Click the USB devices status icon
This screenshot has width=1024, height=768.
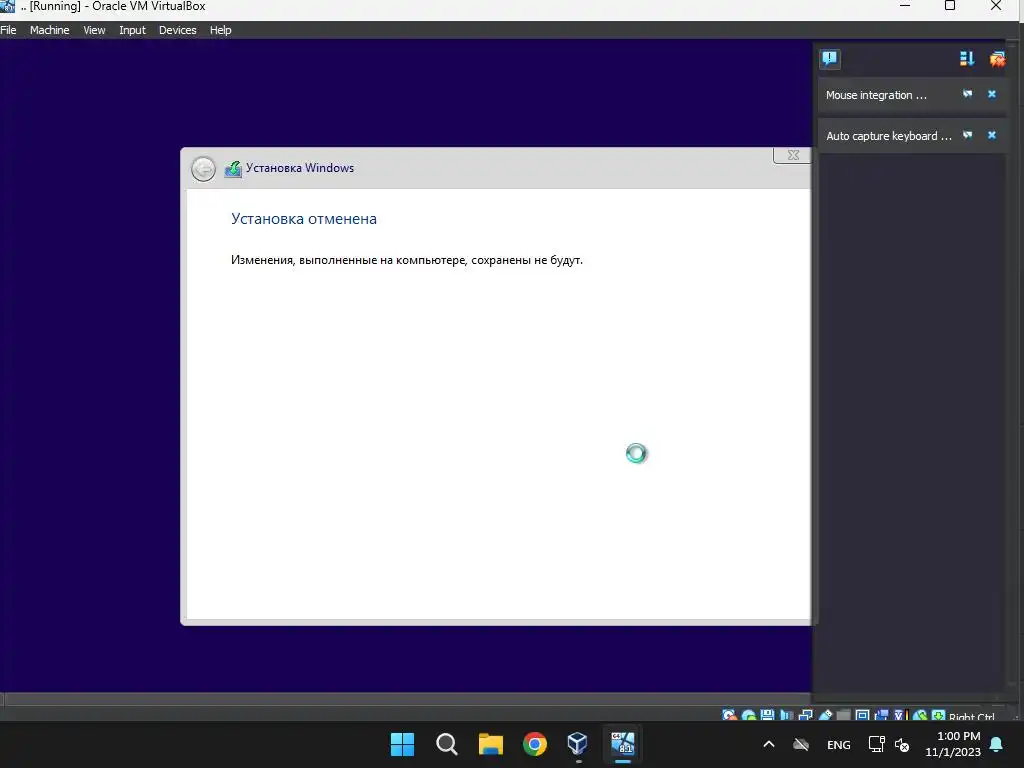825,714
